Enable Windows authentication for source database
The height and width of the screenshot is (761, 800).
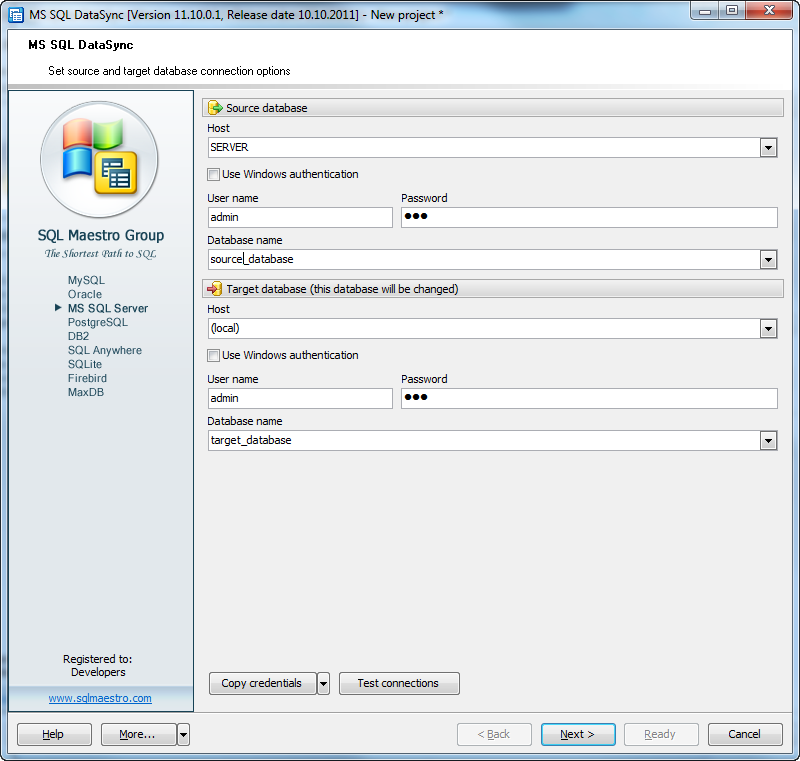point(213,174)
